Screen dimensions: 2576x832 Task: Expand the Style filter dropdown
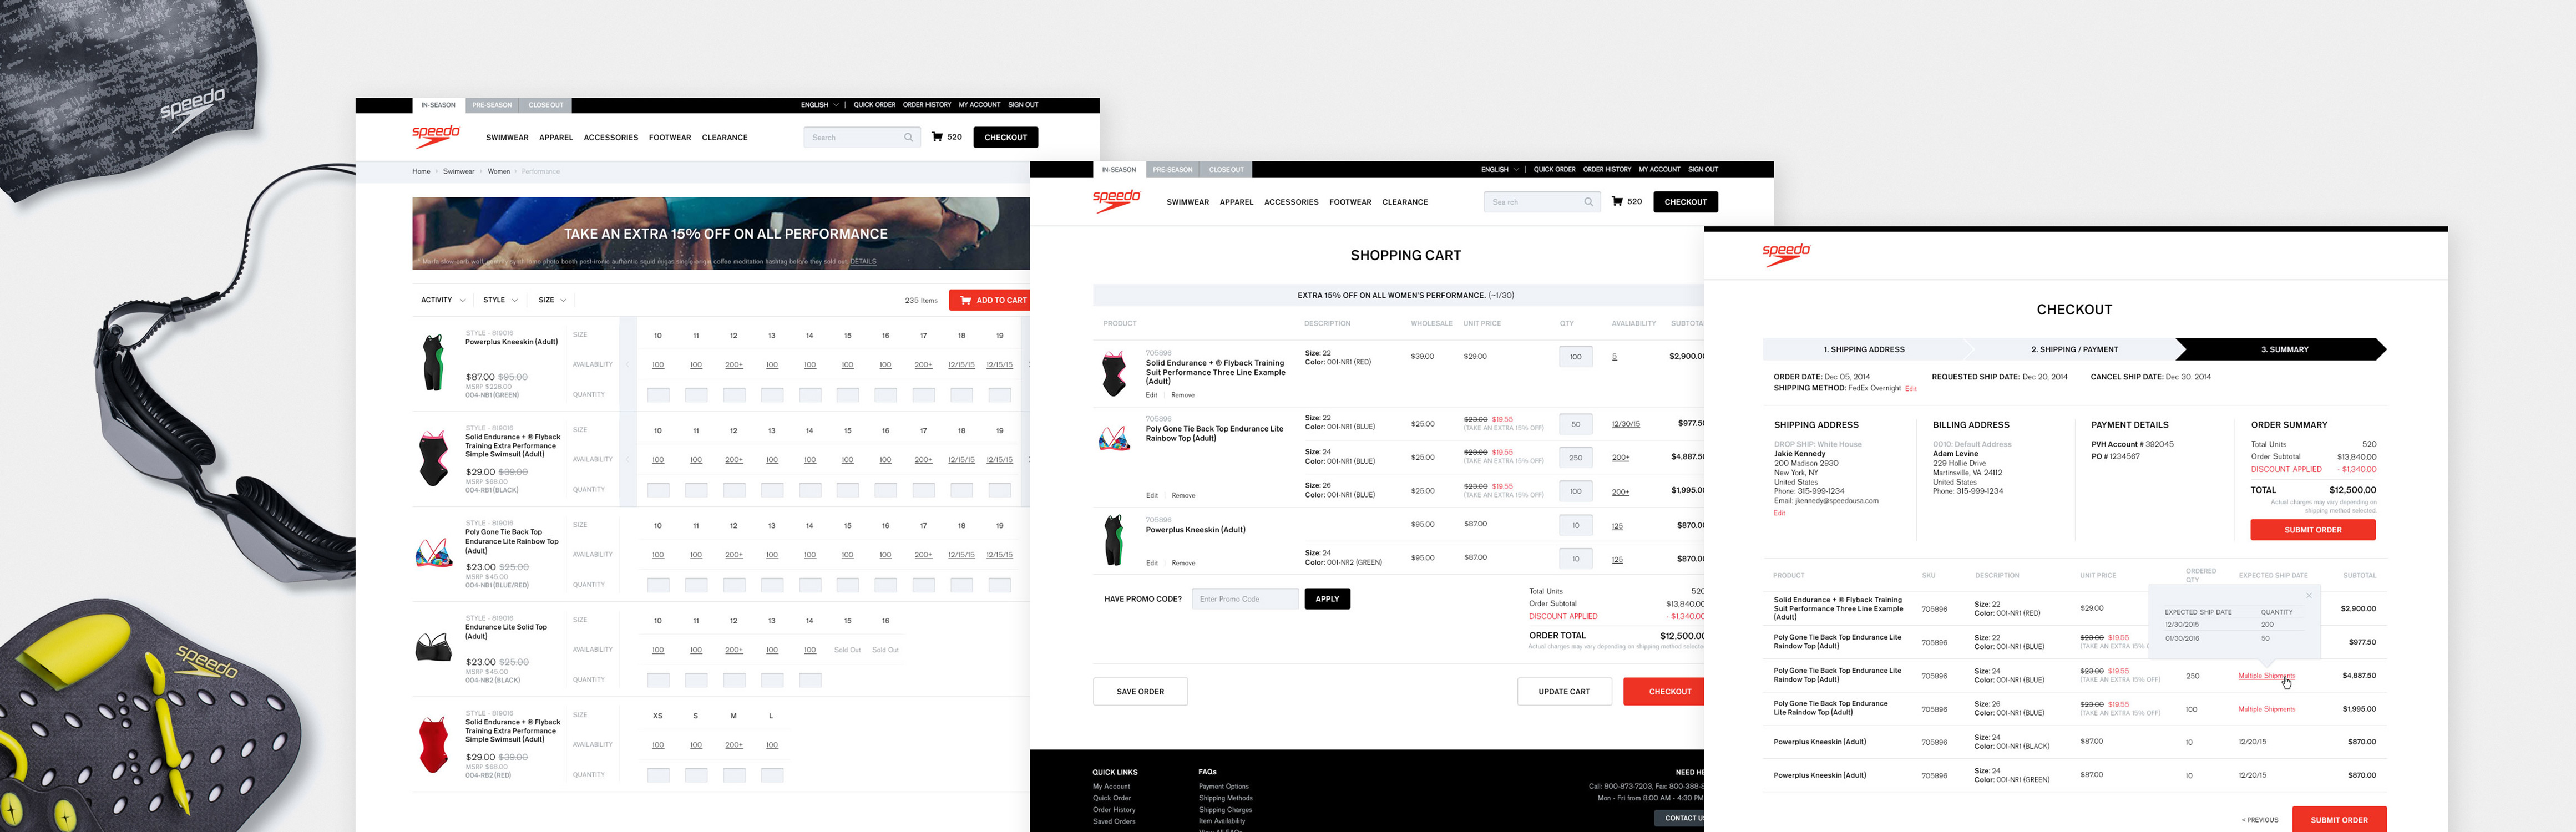(x=500, y=300)
